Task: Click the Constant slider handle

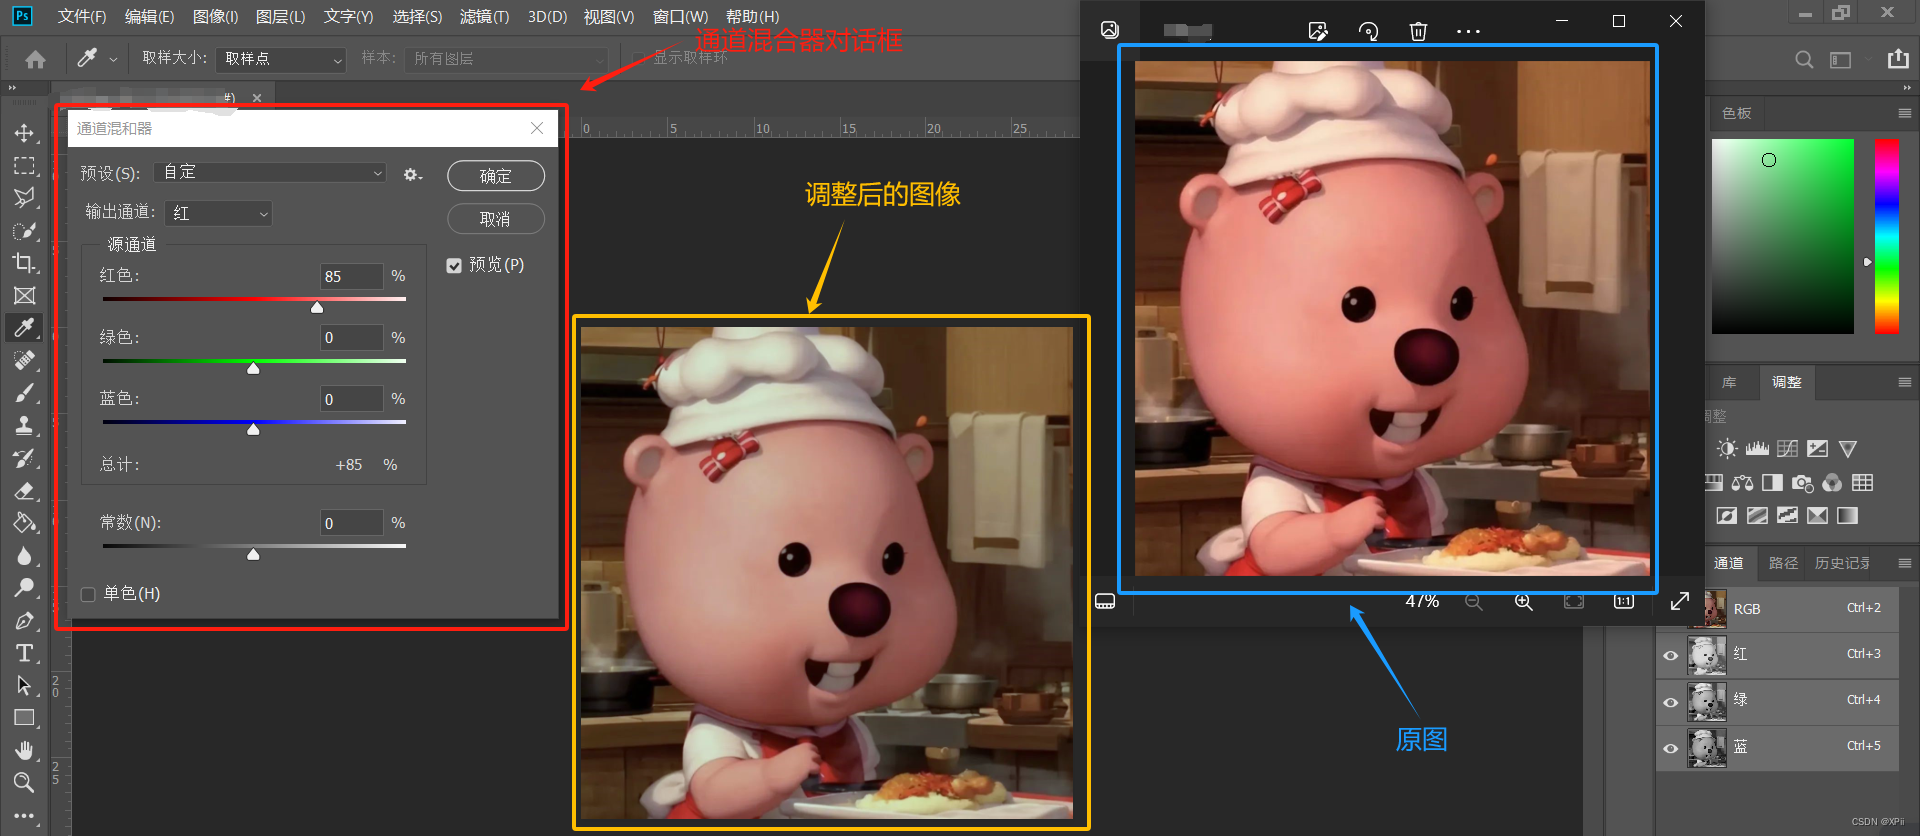Action: coord(253,554)
